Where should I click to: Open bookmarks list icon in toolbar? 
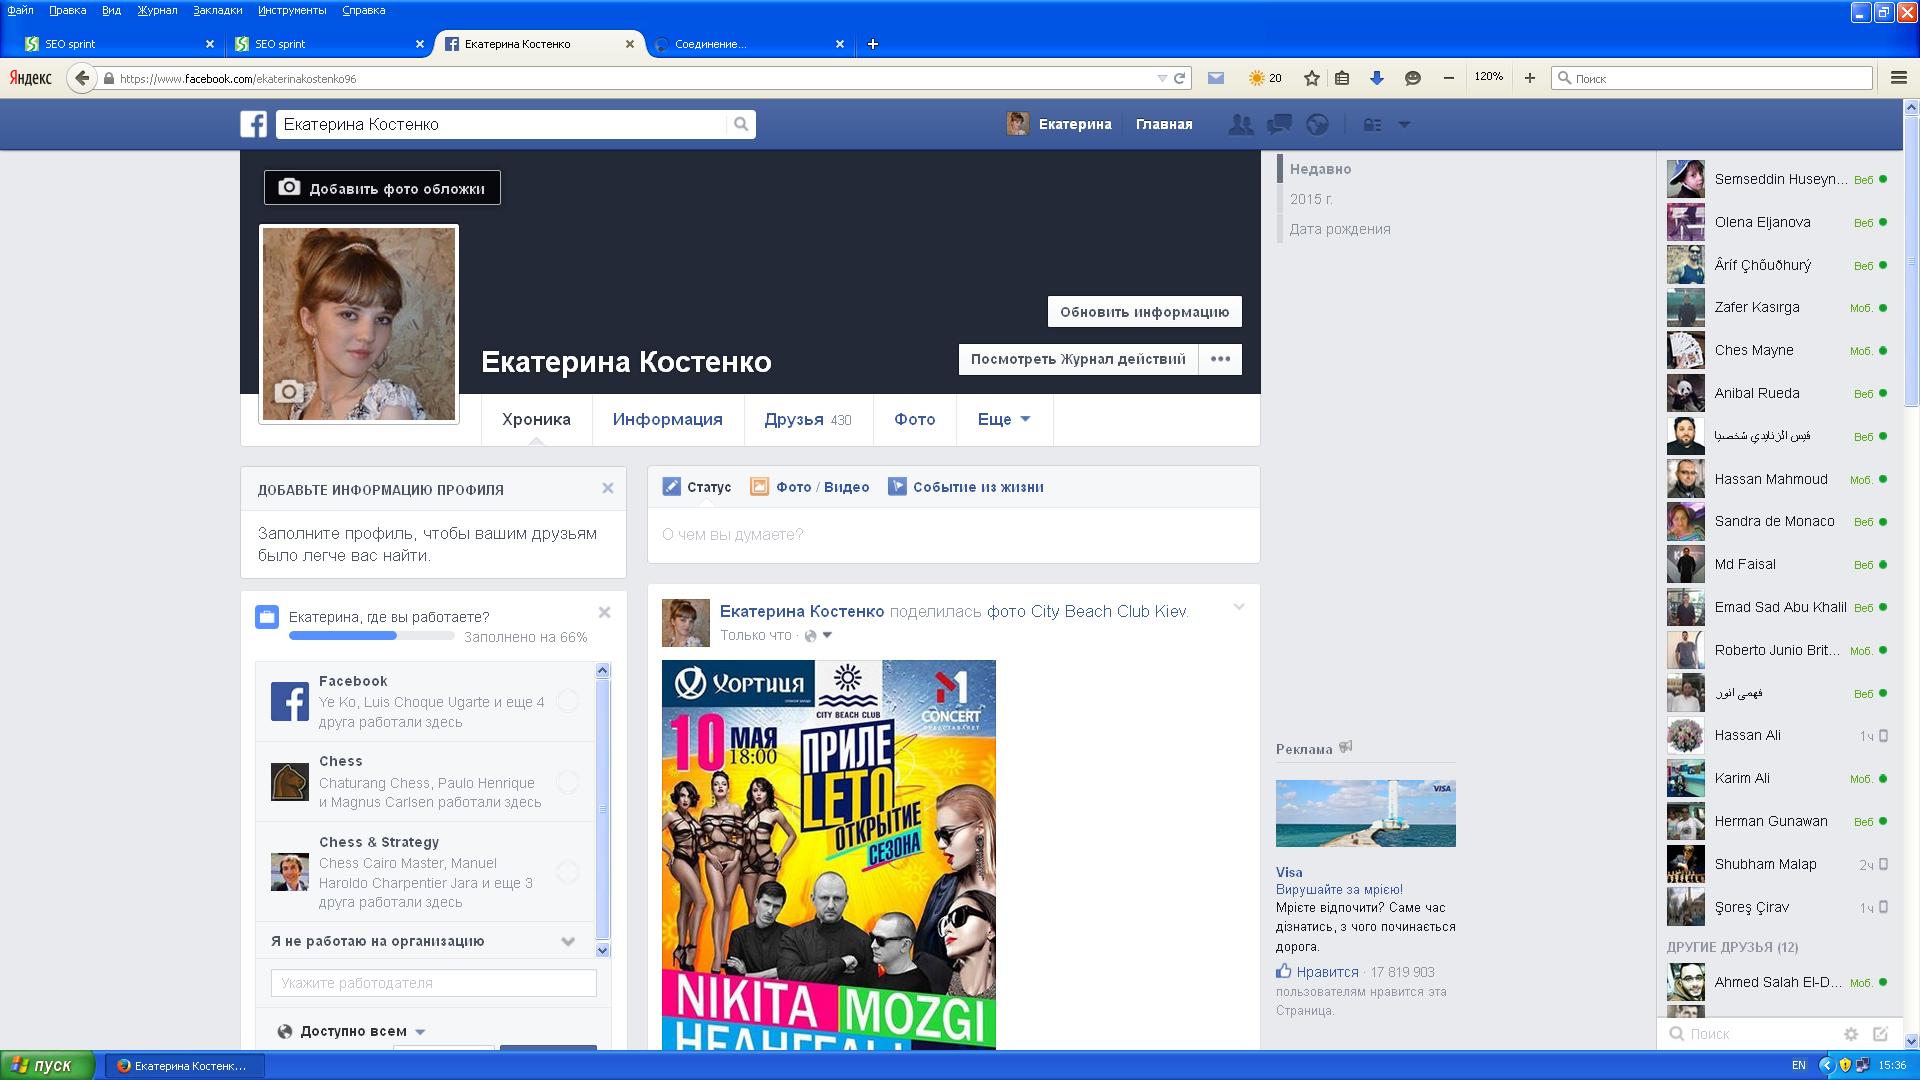[1343, 78]
